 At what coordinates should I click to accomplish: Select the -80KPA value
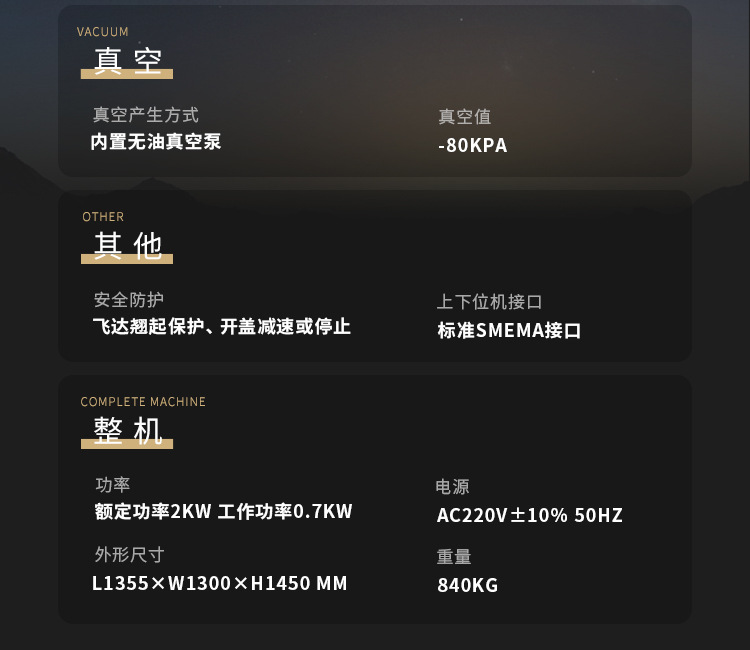(x=473, y=145)
